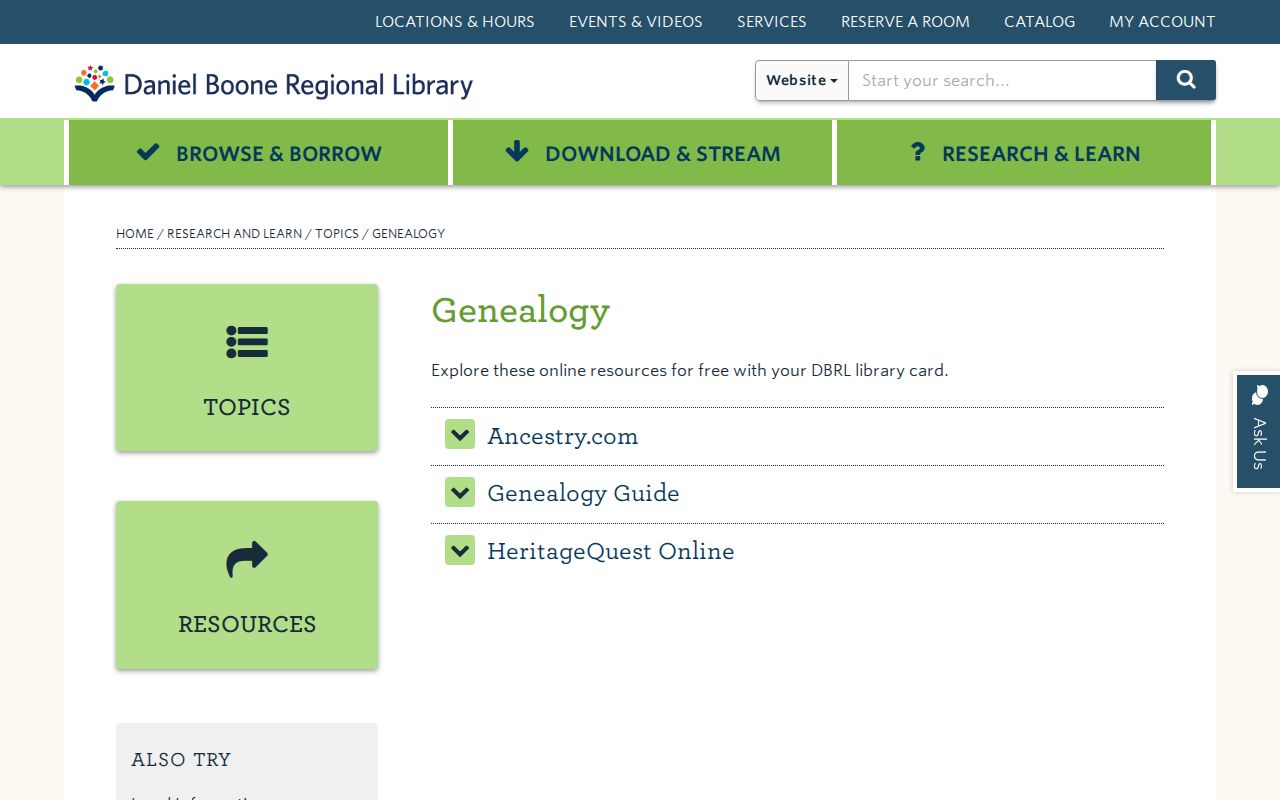Open the Ask Us side tab
Screen dimensions: 1280x800
pos(1258,430)
